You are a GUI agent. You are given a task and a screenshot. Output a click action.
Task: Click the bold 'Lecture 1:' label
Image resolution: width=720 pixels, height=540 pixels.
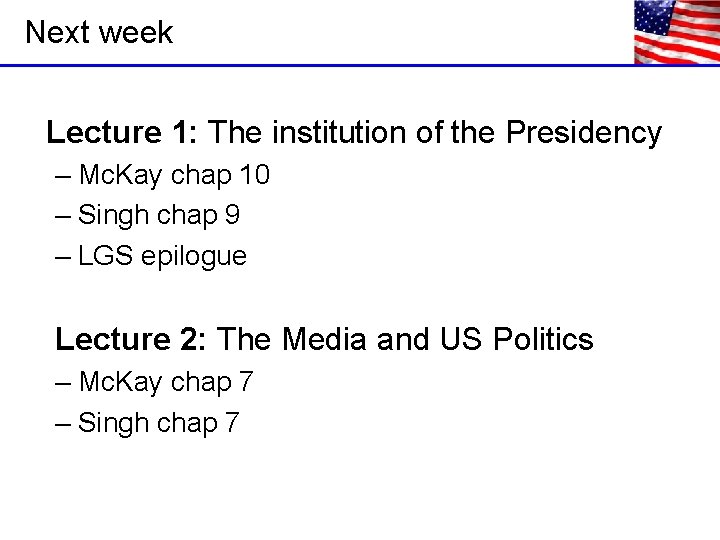pyautogui.click(x=125, y=132)
